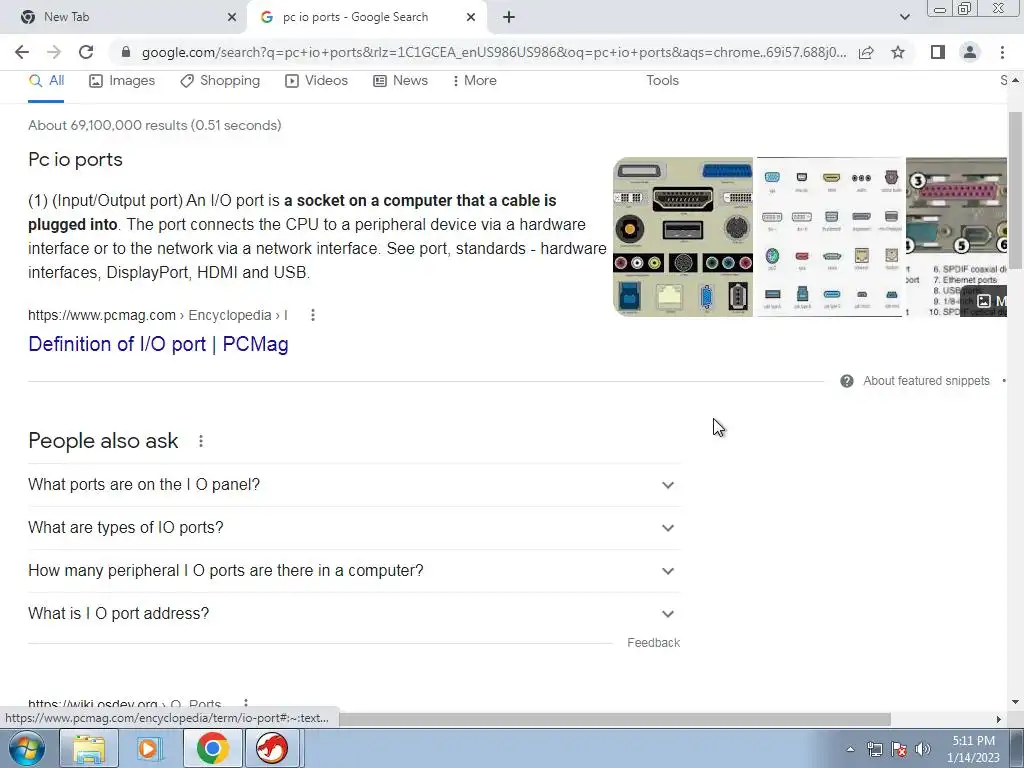Switch to Images results
Screen dimensions: 1024x768
122,81
